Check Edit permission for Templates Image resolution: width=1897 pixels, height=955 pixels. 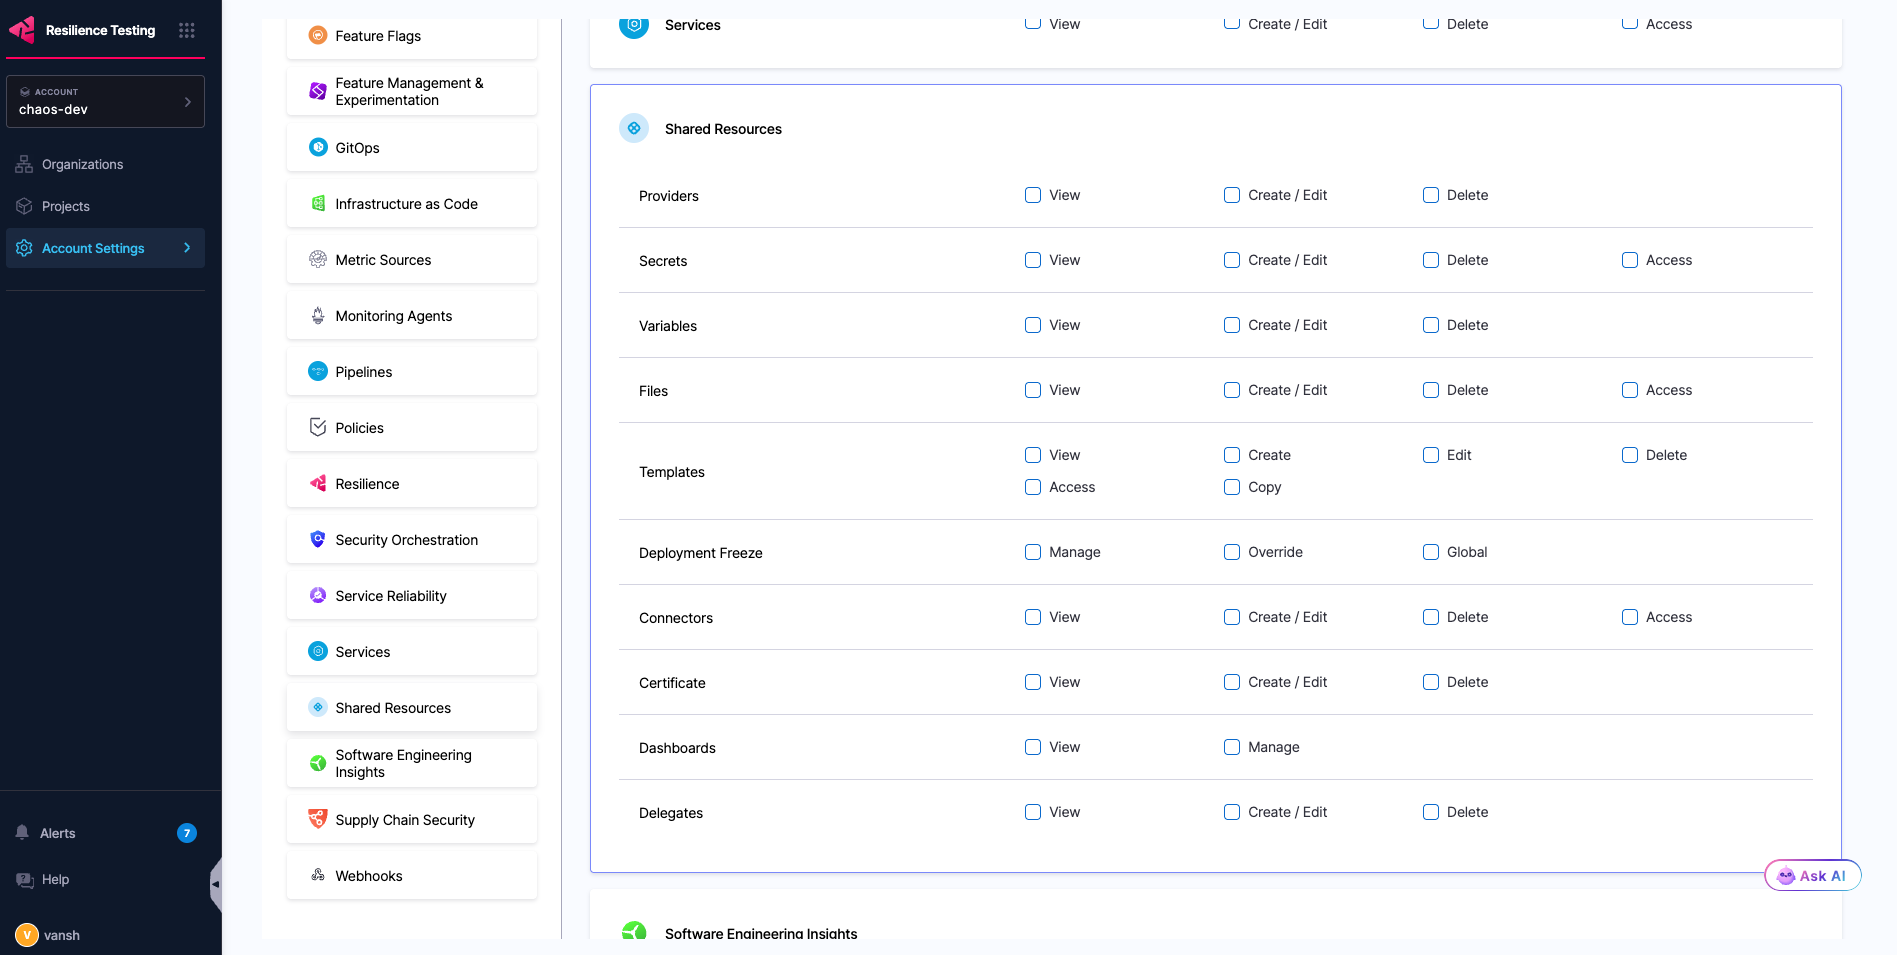(x=1431, y=455)
